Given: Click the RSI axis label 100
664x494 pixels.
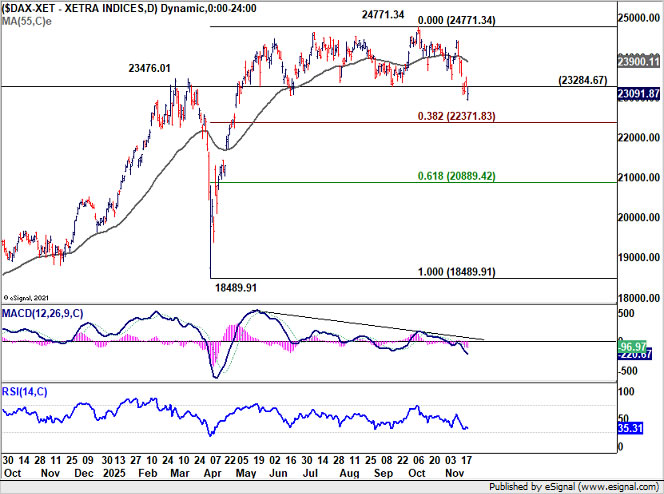Looking at the screenshot, I should [x=626, y=392].
